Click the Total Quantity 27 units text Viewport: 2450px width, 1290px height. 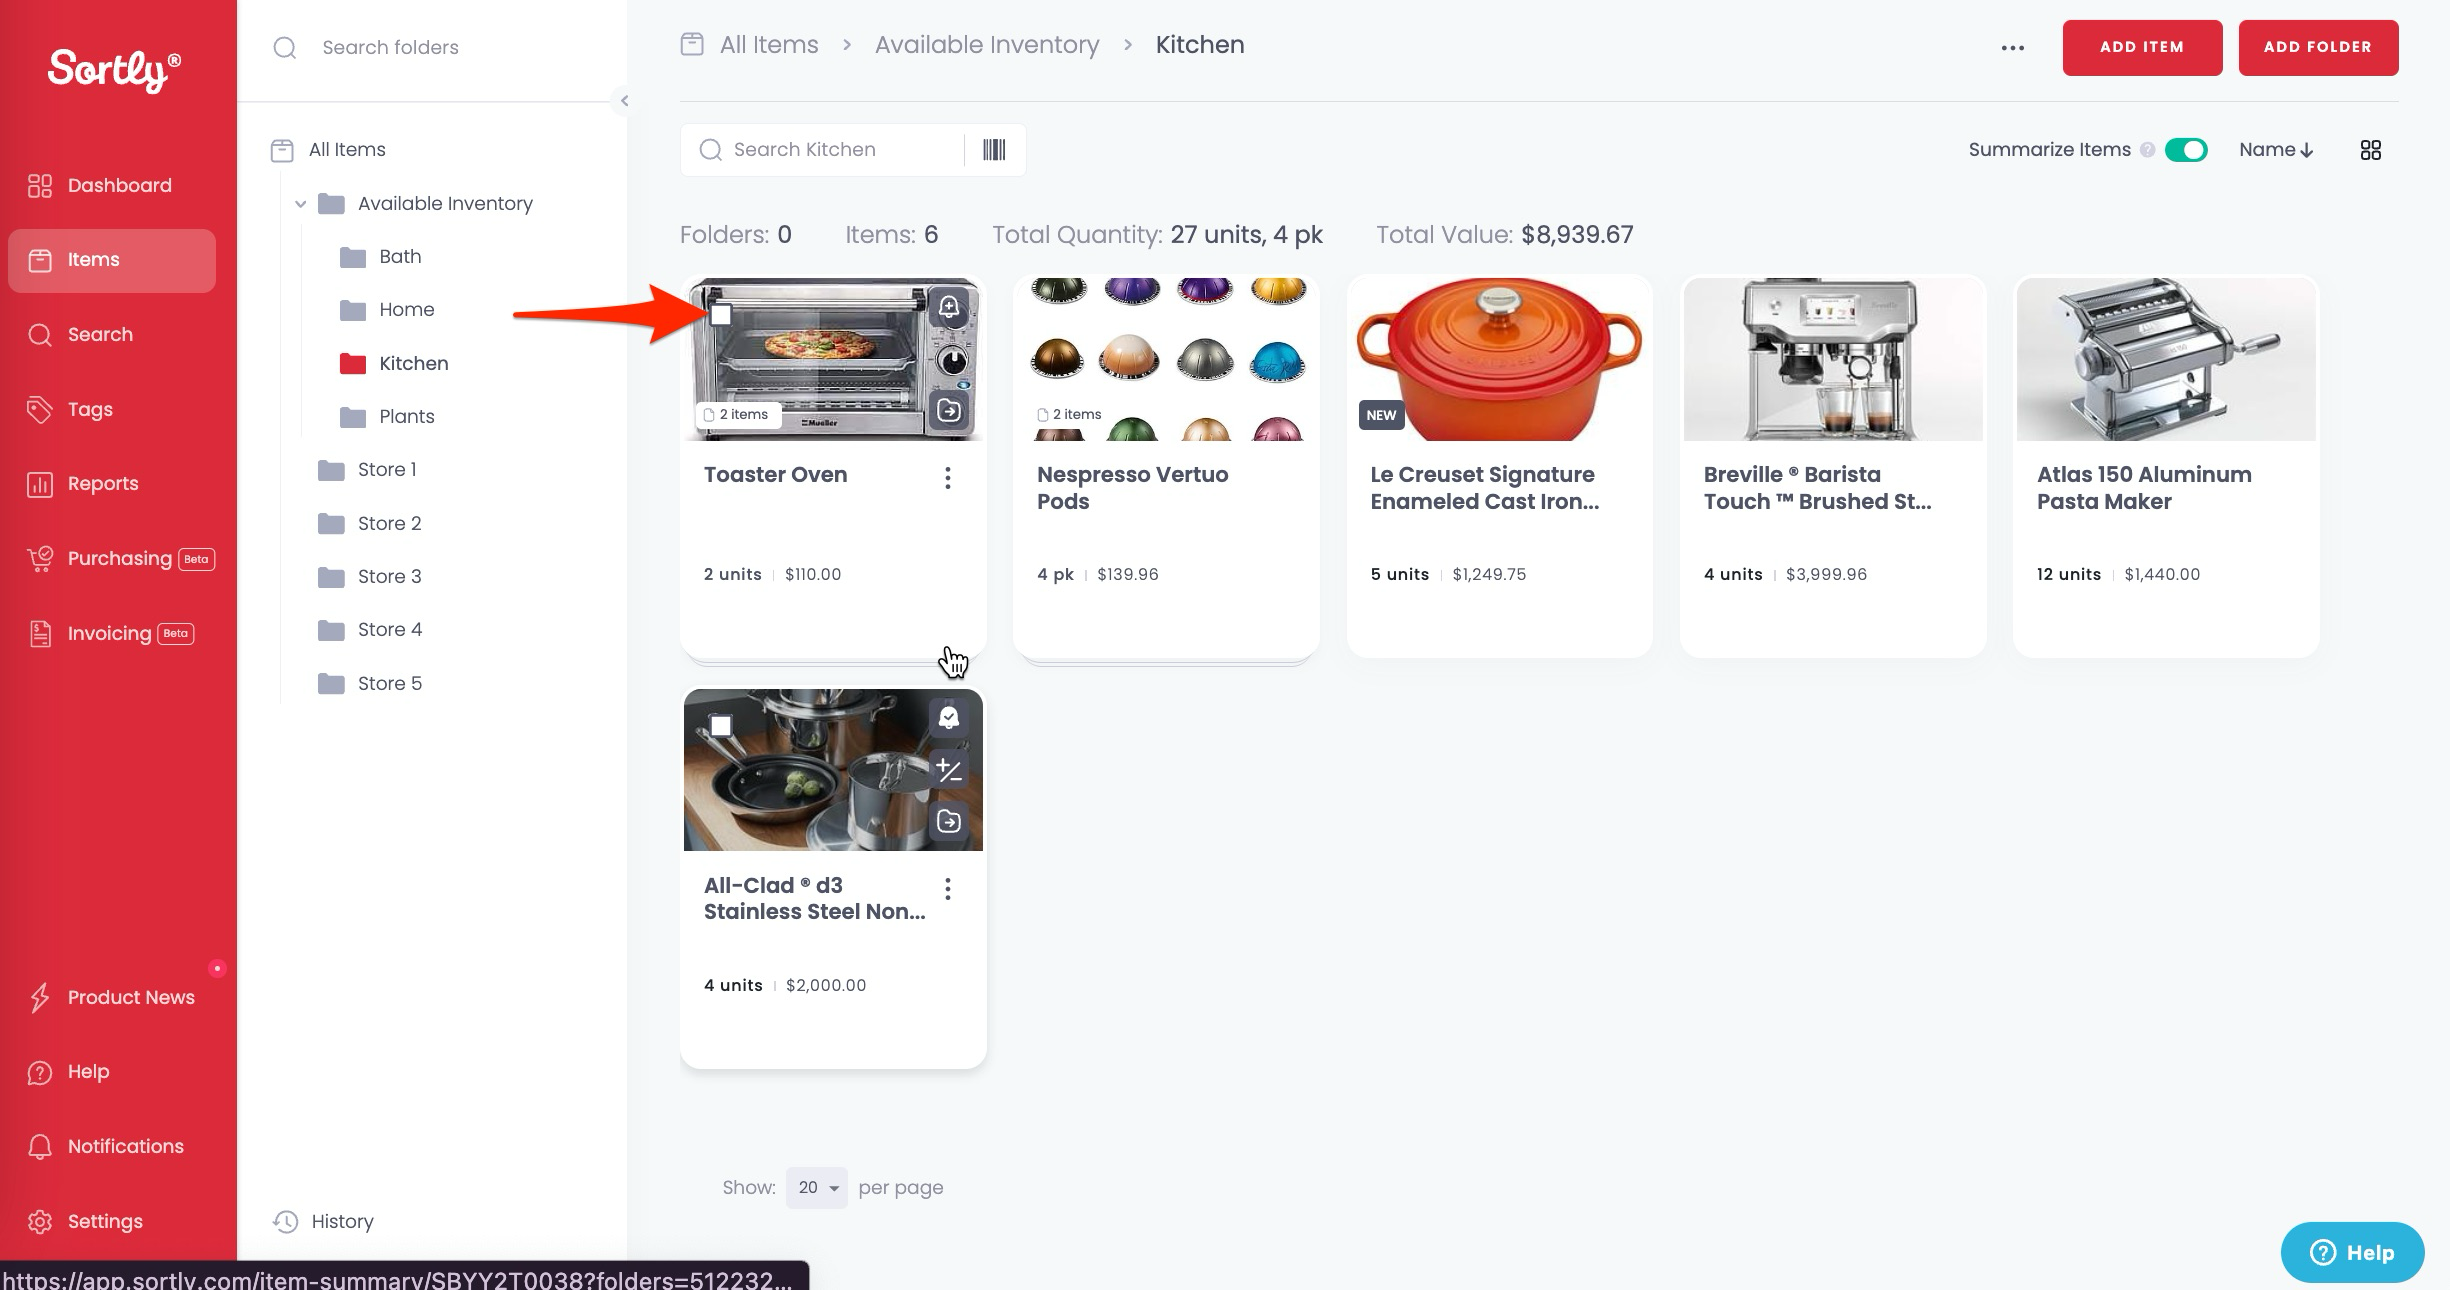click(x=1157, y=235)
